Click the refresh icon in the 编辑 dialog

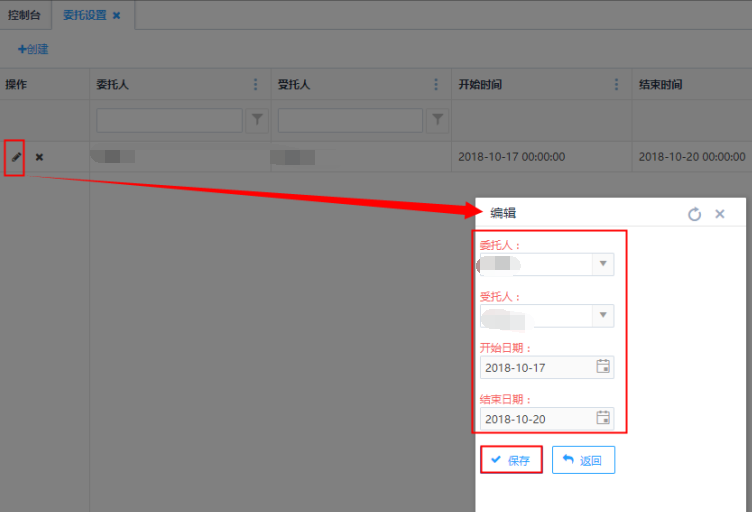point(694,214)
